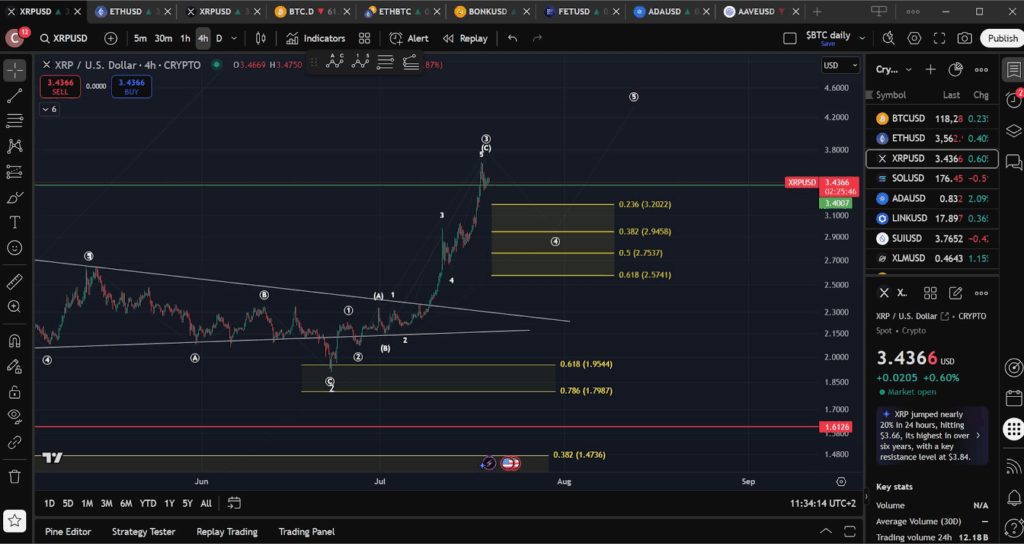The image size is (1024, 544).
Task: Open the quick search lightning icon
Action: (888, 39)
